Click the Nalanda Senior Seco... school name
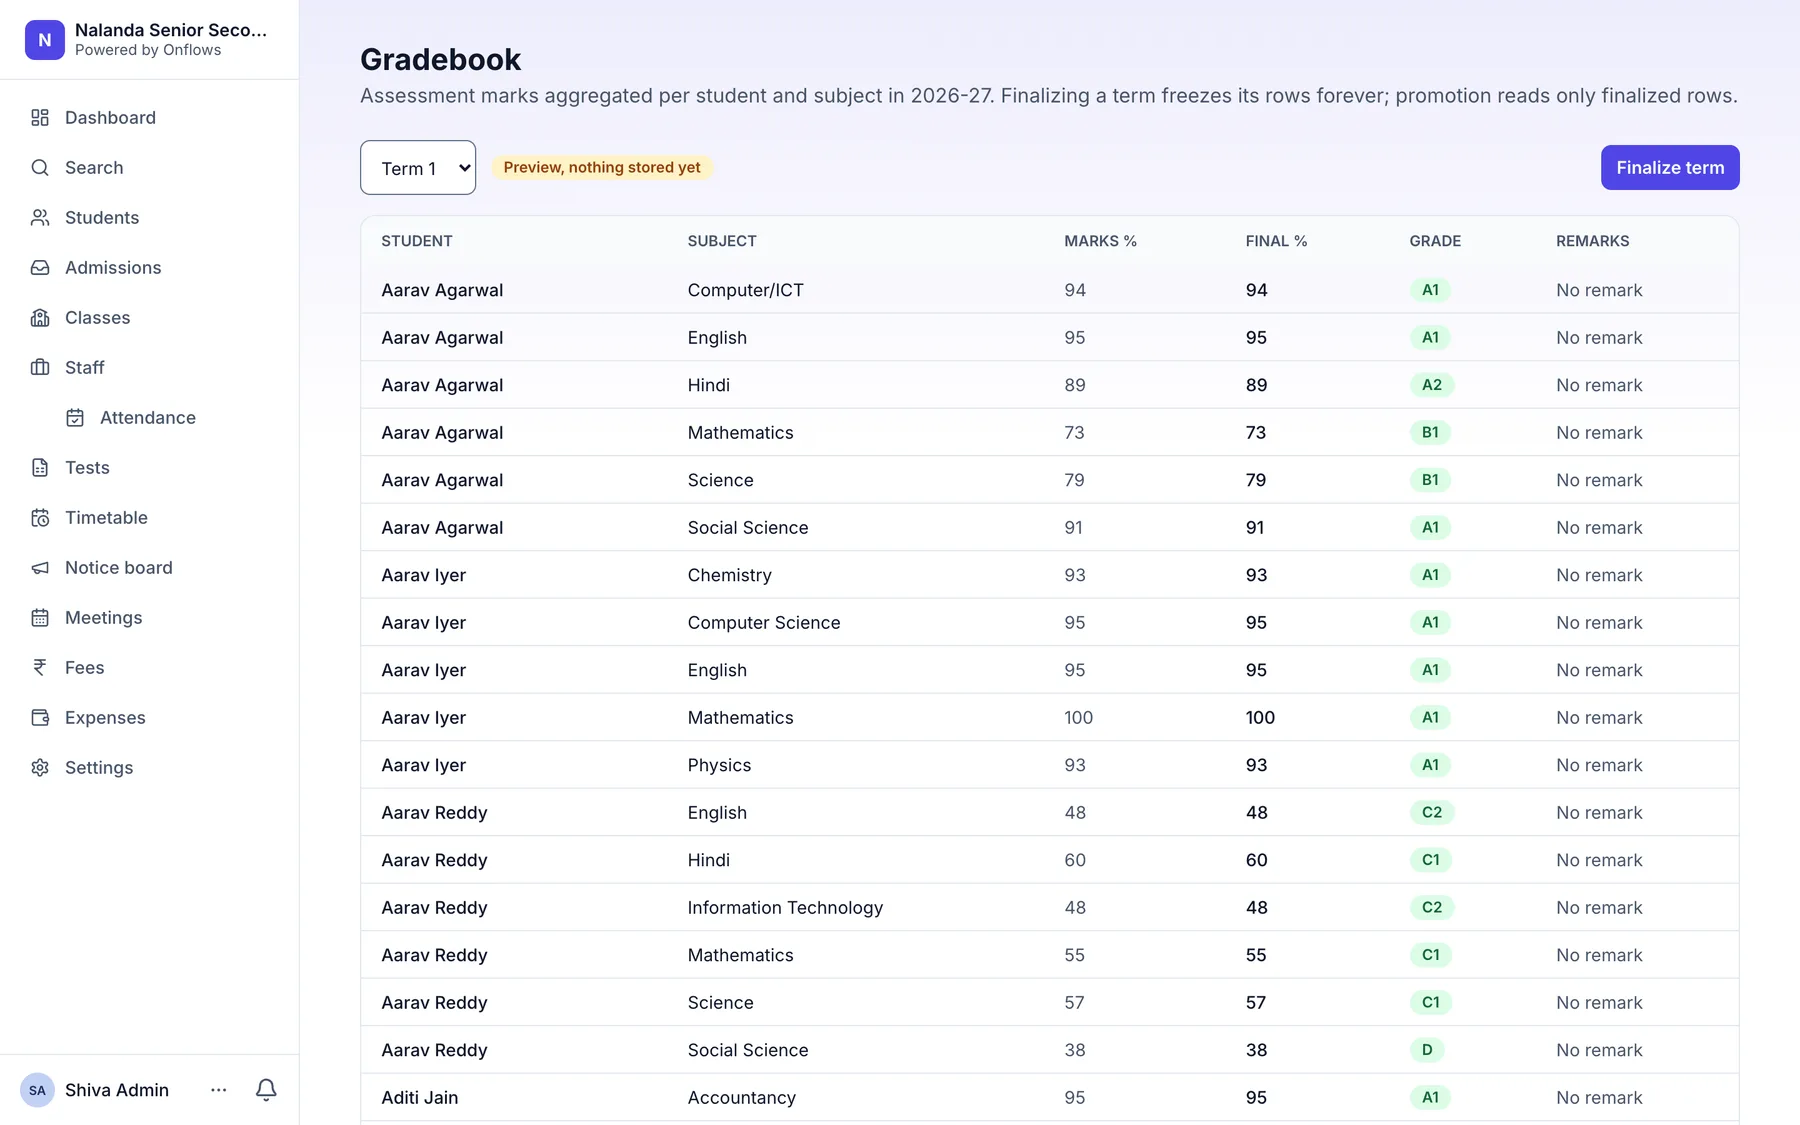Viewport: 1800px width, 1125px height. [171, 30]
